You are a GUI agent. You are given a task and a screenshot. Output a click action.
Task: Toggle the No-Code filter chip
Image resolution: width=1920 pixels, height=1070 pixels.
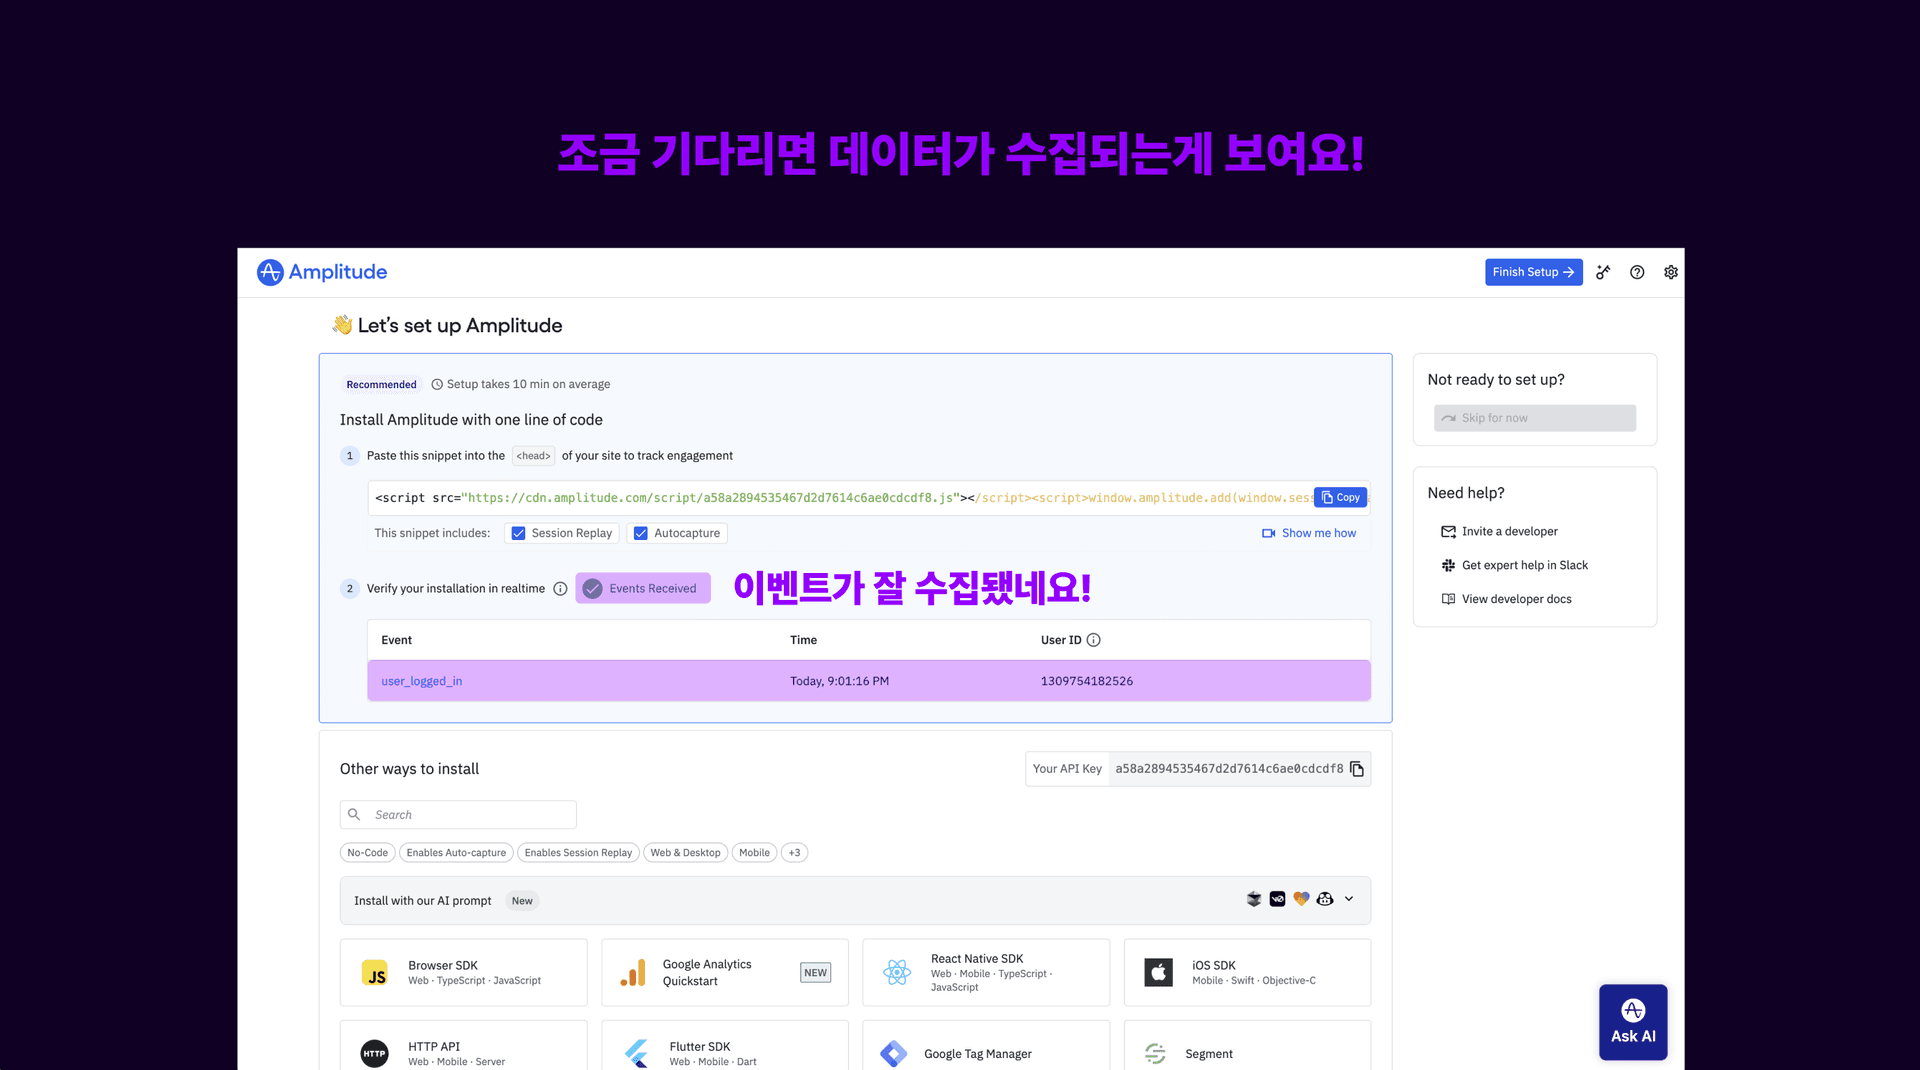[367, 852]
